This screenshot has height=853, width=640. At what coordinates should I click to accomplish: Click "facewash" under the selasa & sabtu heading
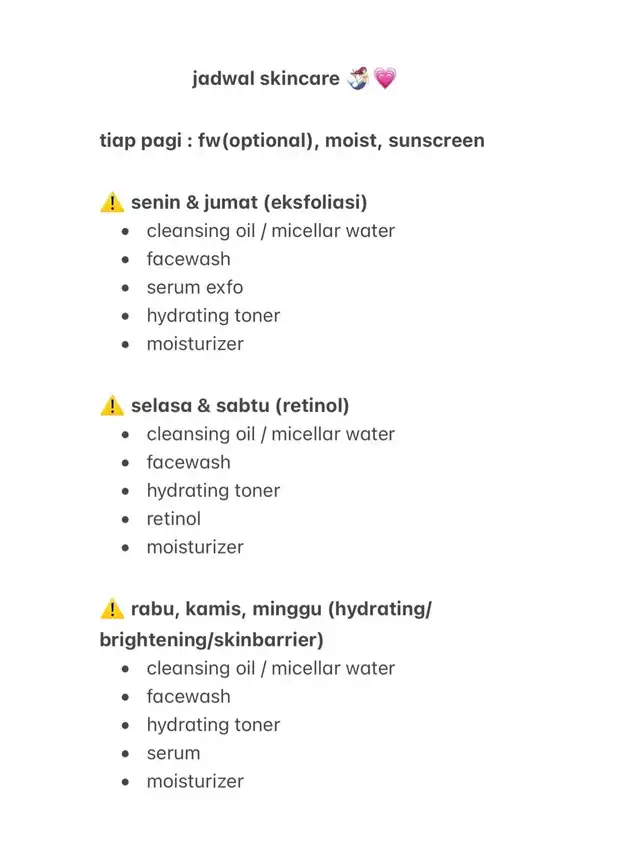[188, 462]
